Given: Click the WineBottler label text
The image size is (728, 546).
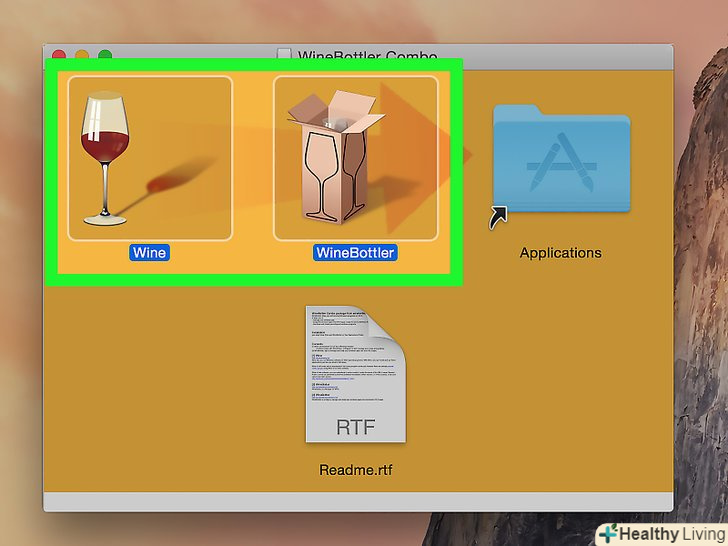Looking at the screenshot, I should pos(355,253).
